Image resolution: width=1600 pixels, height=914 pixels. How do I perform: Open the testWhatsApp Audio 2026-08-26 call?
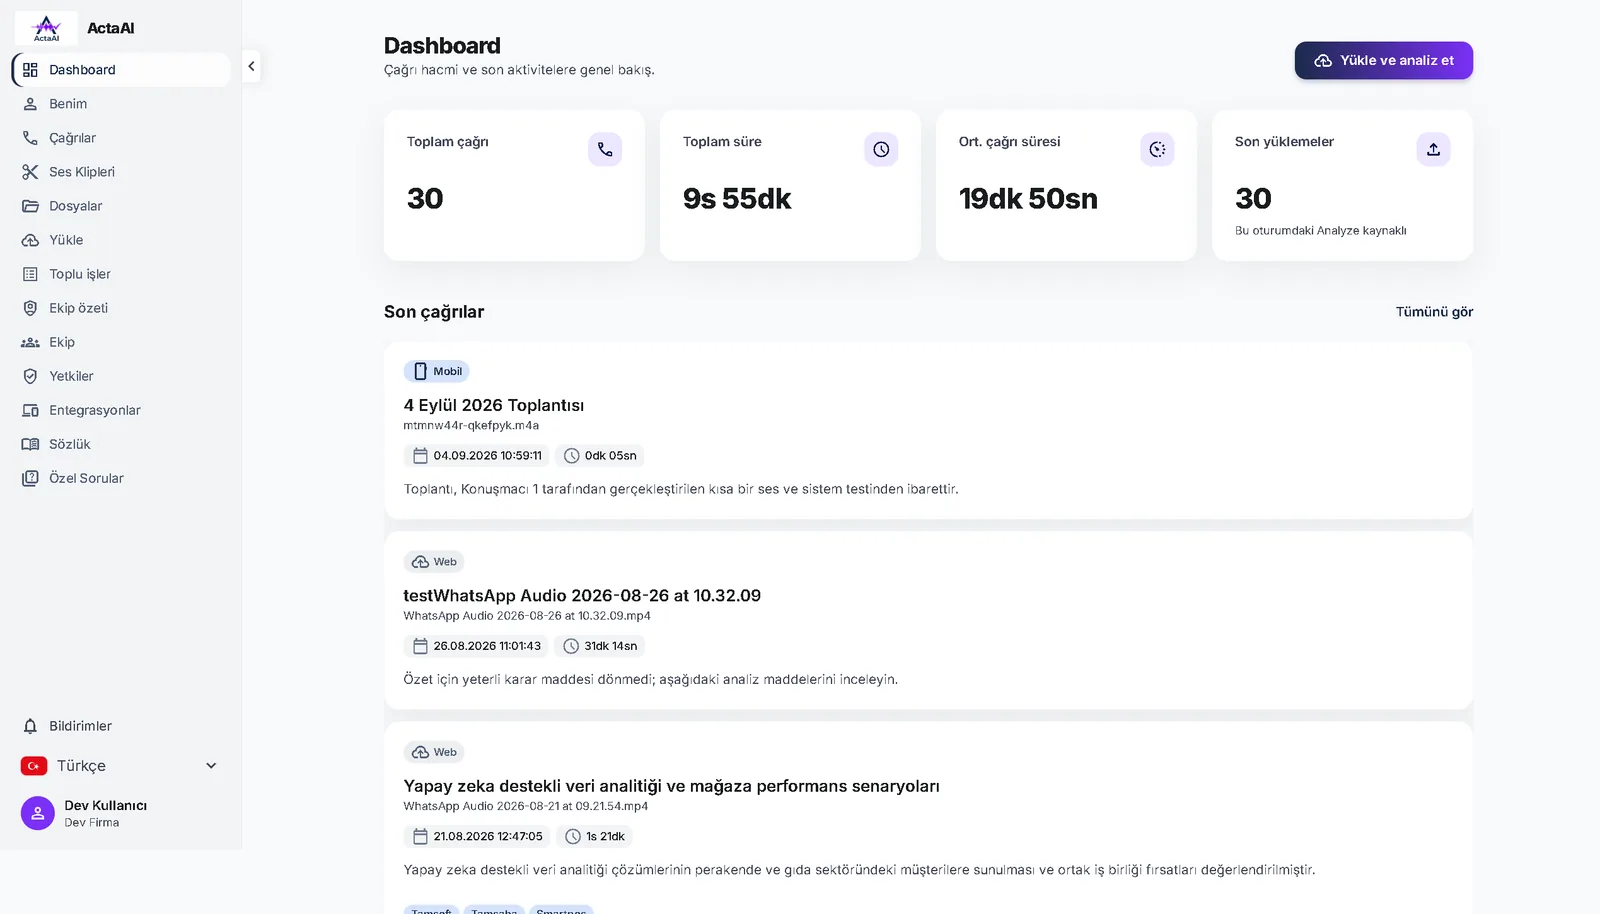(582, 595)
